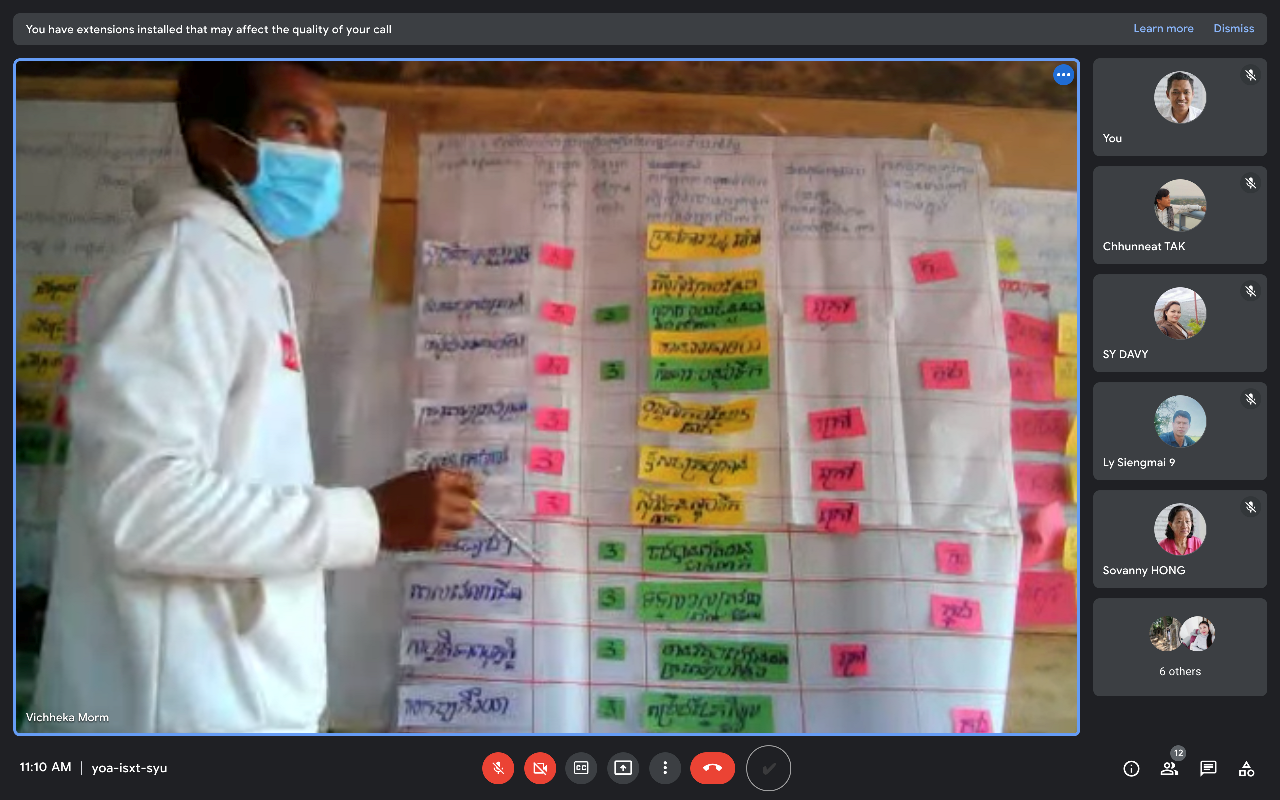Leave the call with red hangup button

712,768
